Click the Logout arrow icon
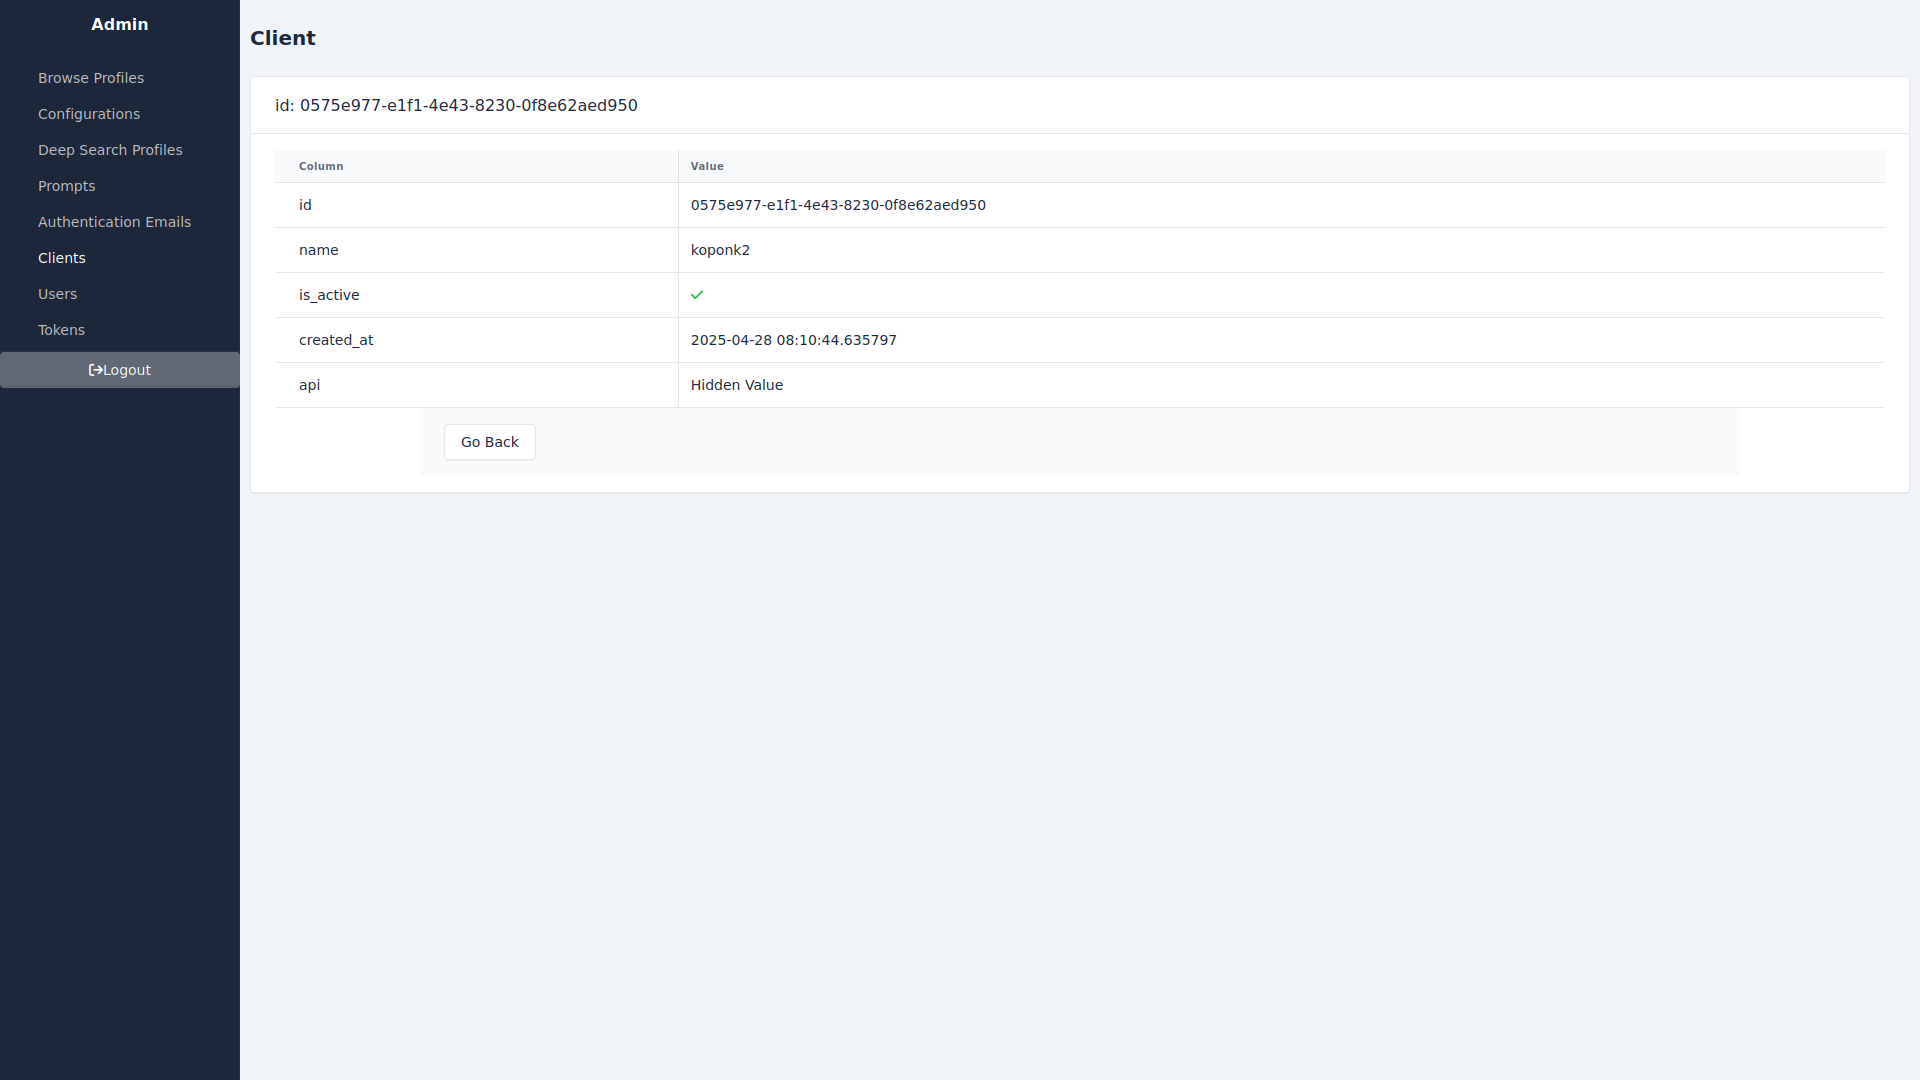This screenshot has width=1920, height=1080. pos(96,370)
